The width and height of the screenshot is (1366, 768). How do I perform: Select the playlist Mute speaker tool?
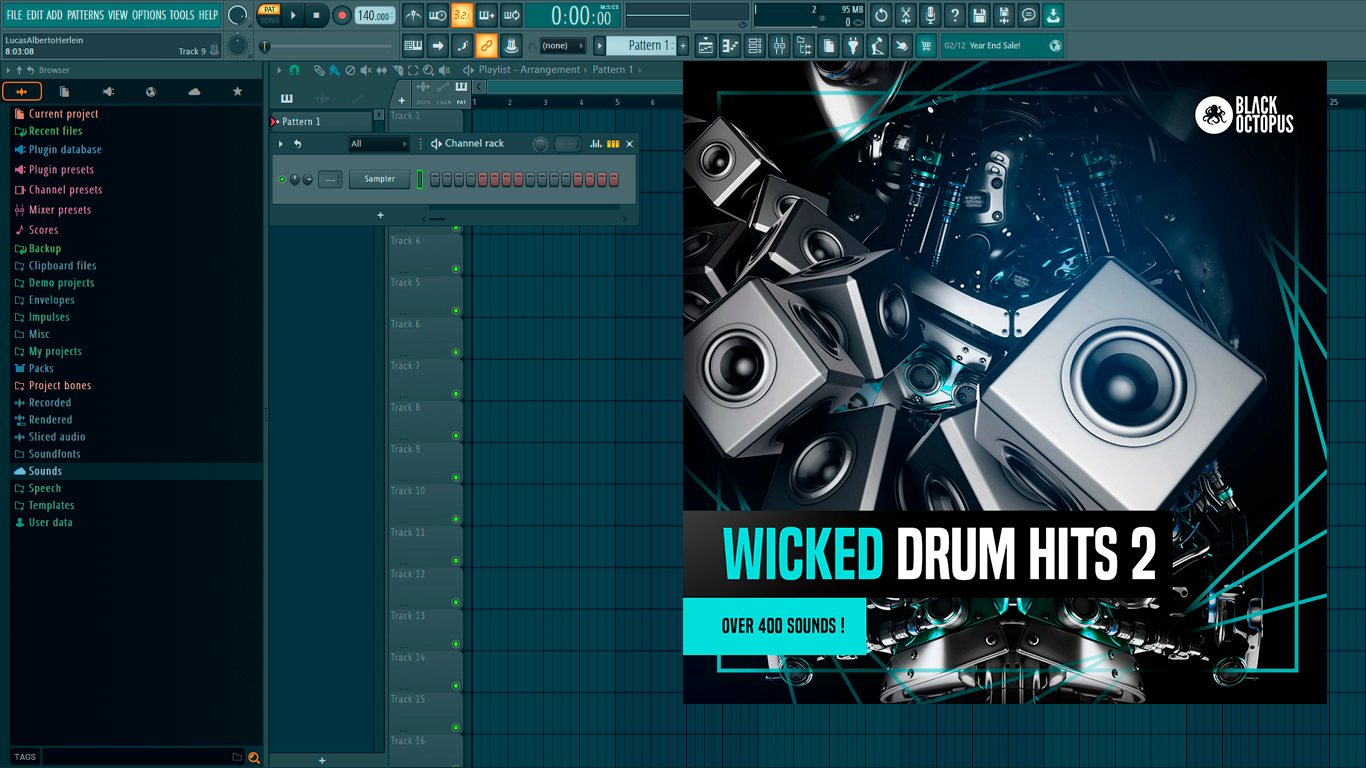click(366, 70)
